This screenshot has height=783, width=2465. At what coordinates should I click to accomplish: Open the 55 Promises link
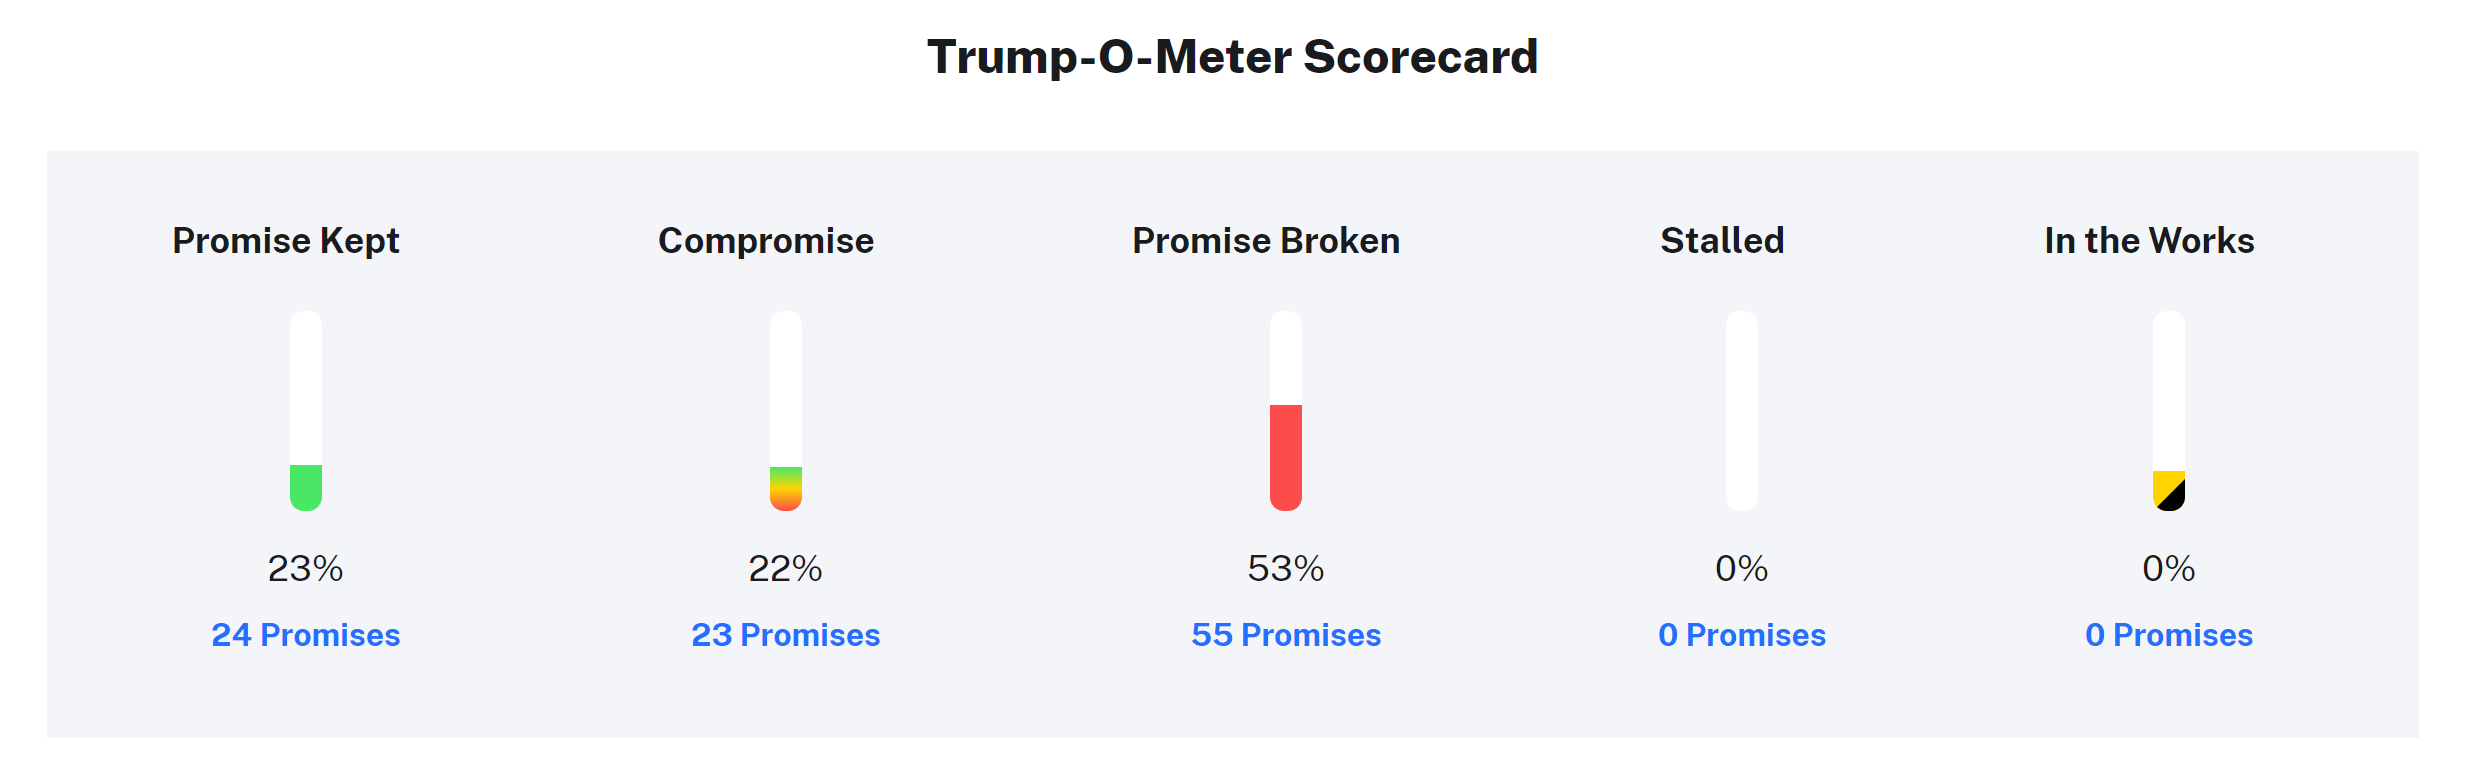pos(1286,635)
